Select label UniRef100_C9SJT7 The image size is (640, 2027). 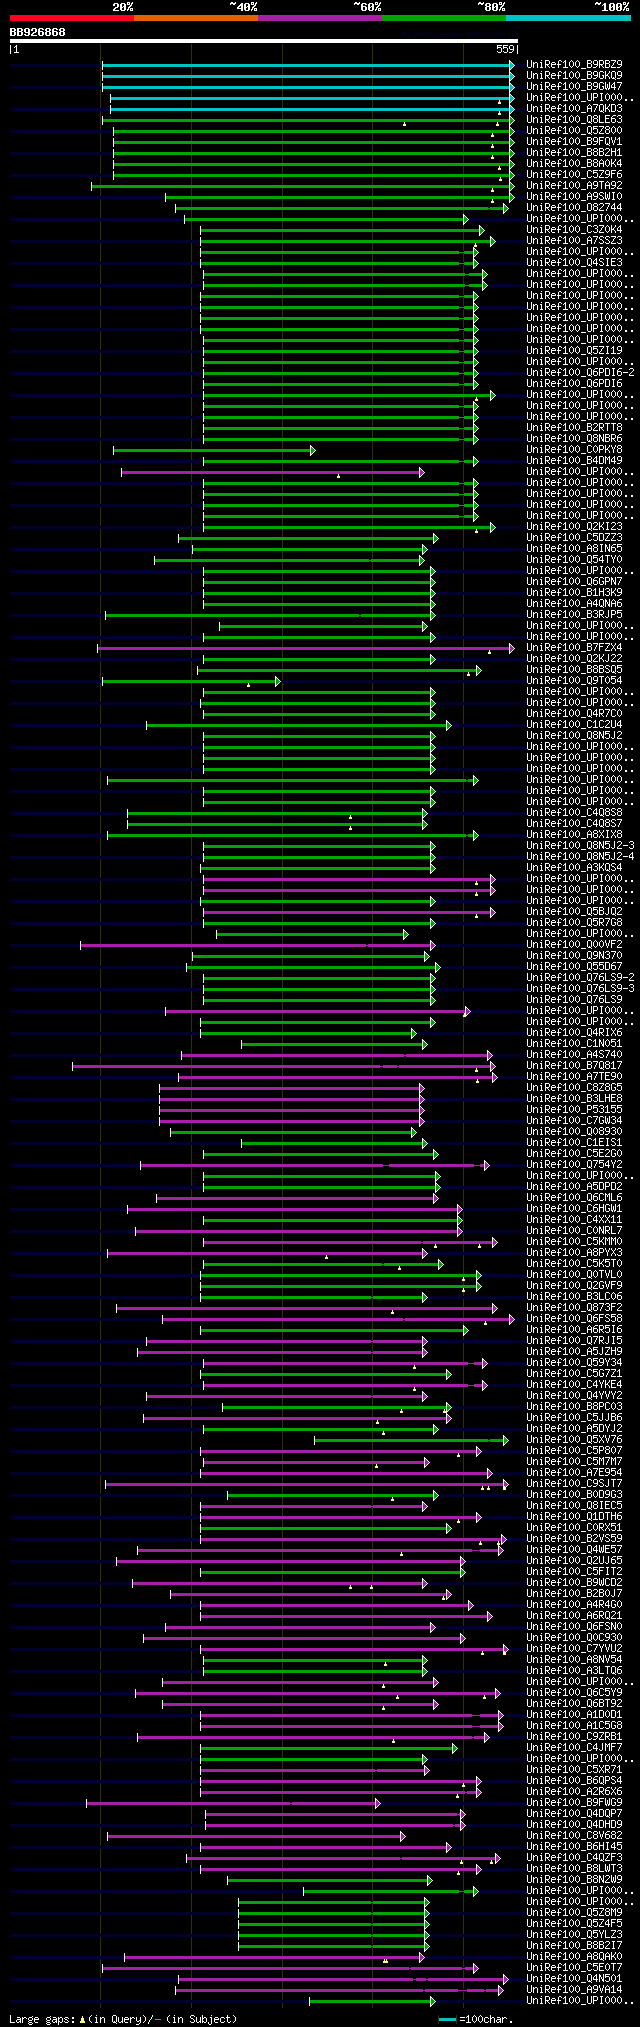pos(574,1483)
